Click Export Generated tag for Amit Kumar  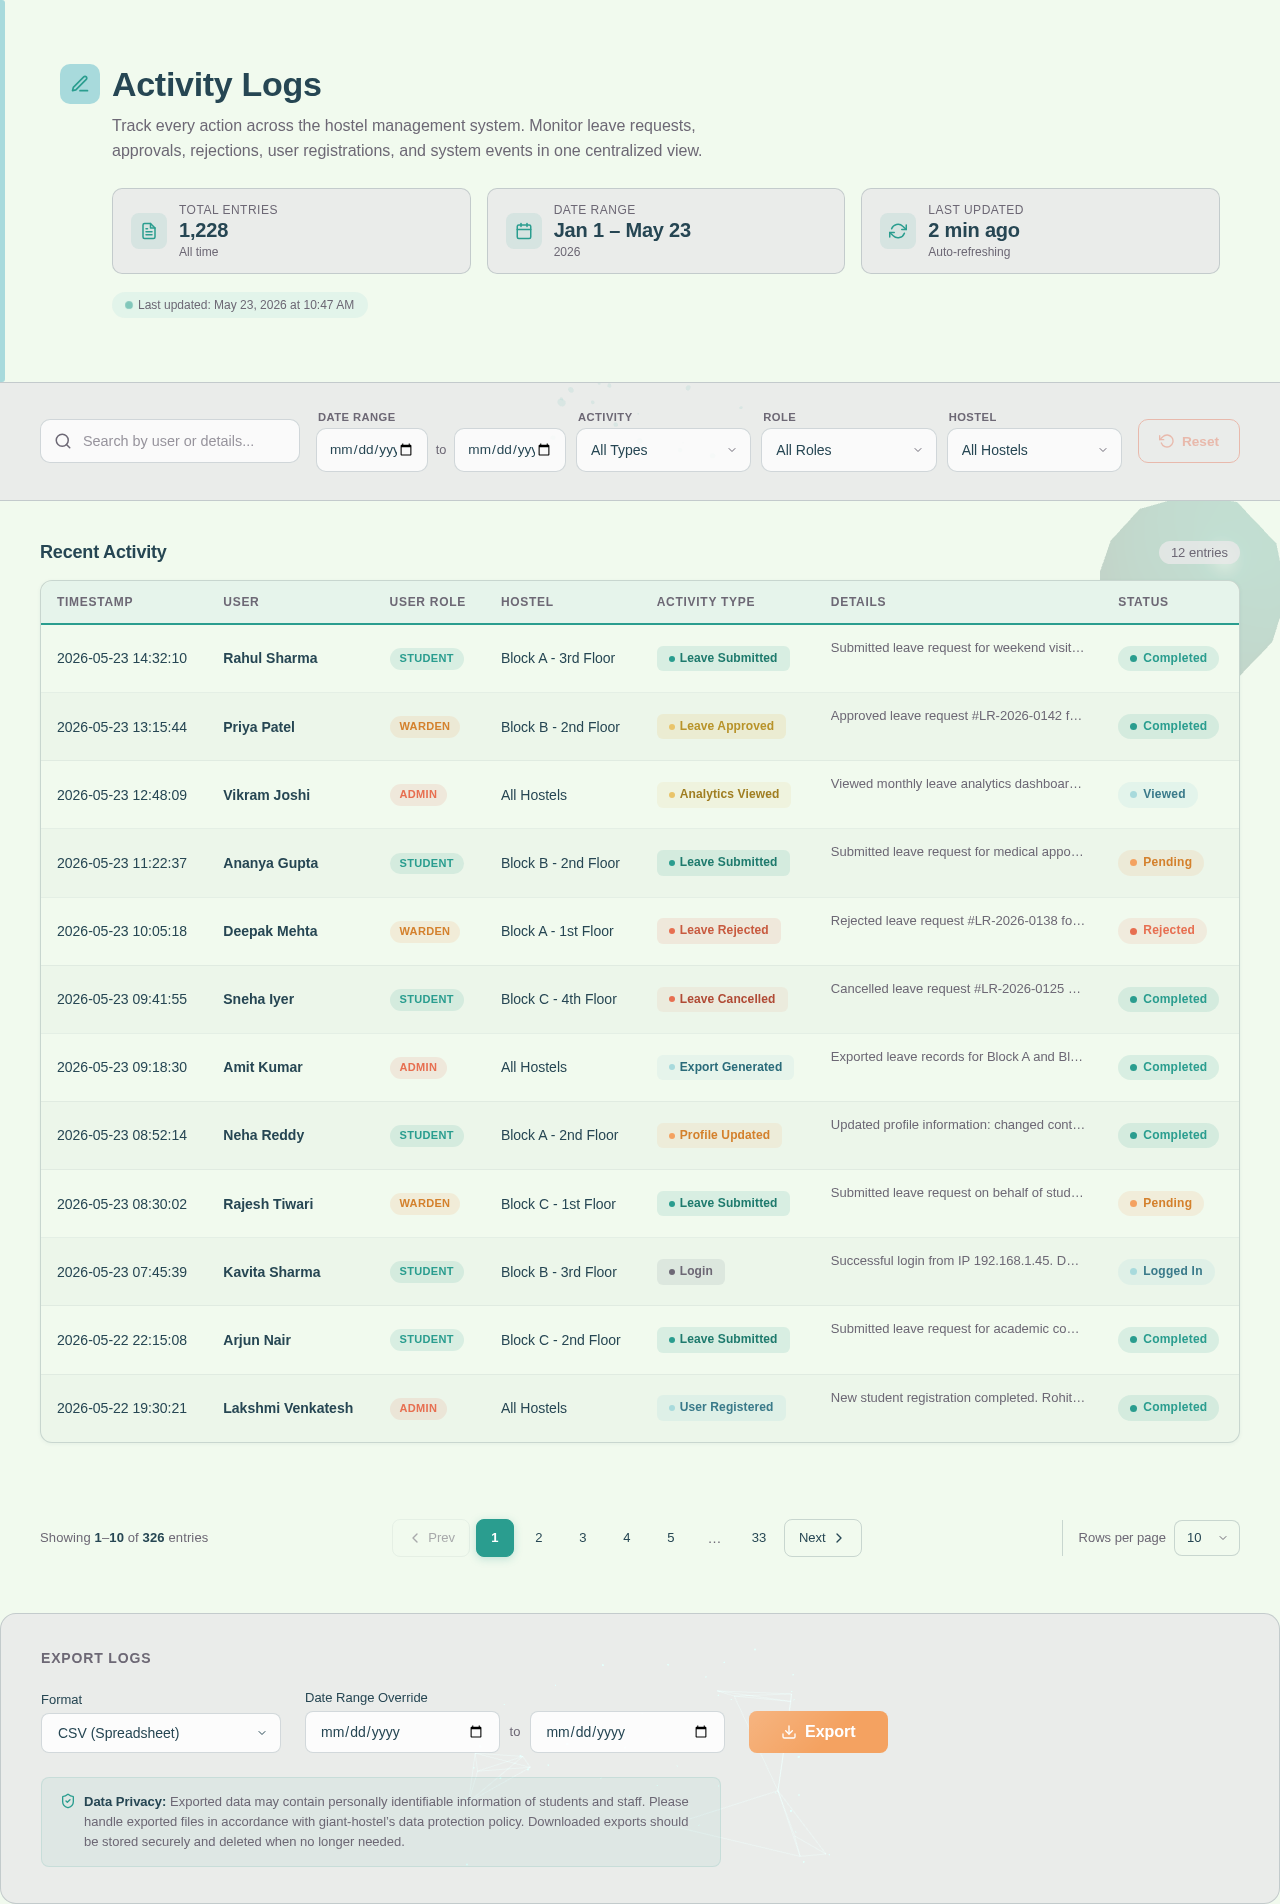(725, 1067)
